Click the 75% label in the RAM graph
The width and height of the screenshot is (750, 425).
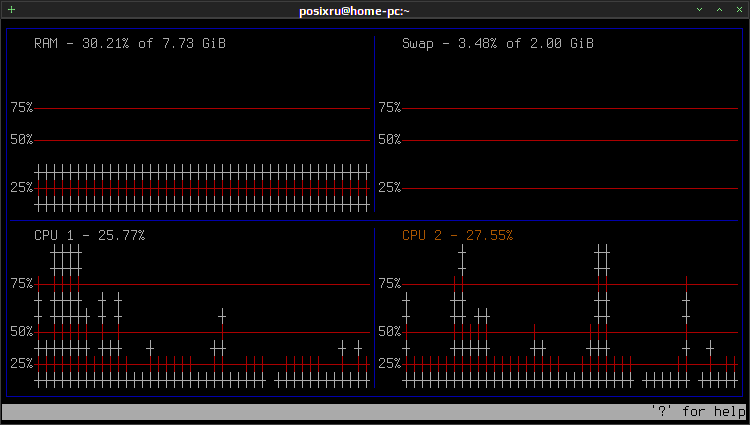click(x=22, y=108)
